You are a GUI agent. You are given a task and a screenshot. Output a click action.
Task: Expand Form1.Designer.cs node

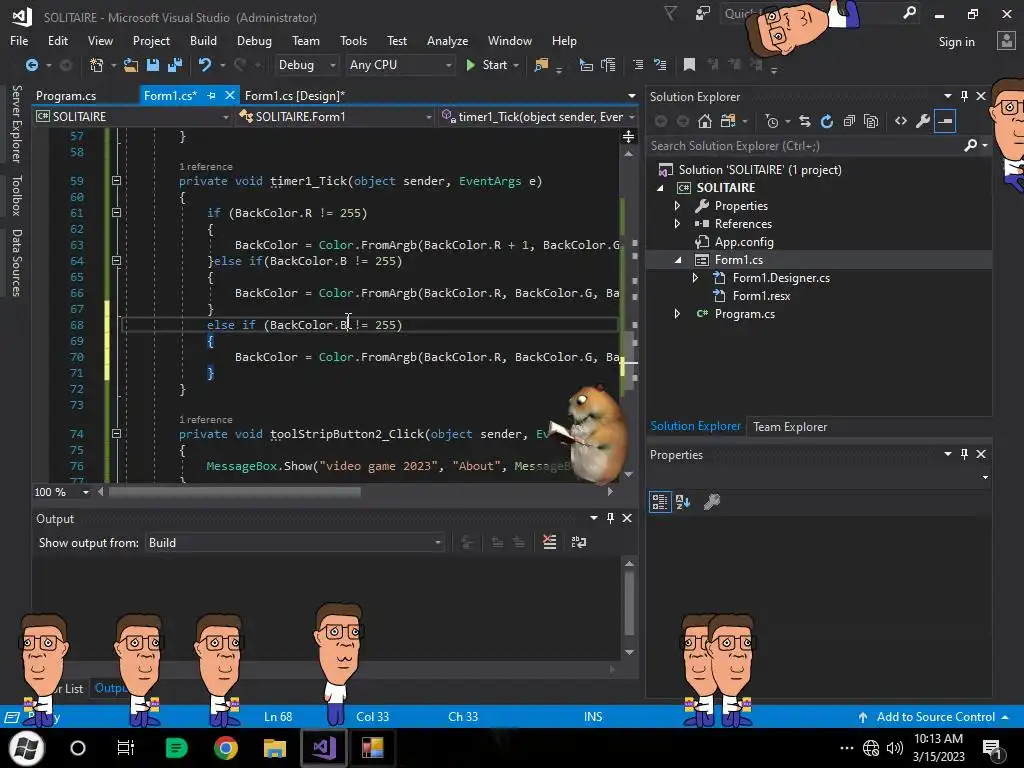696,278
